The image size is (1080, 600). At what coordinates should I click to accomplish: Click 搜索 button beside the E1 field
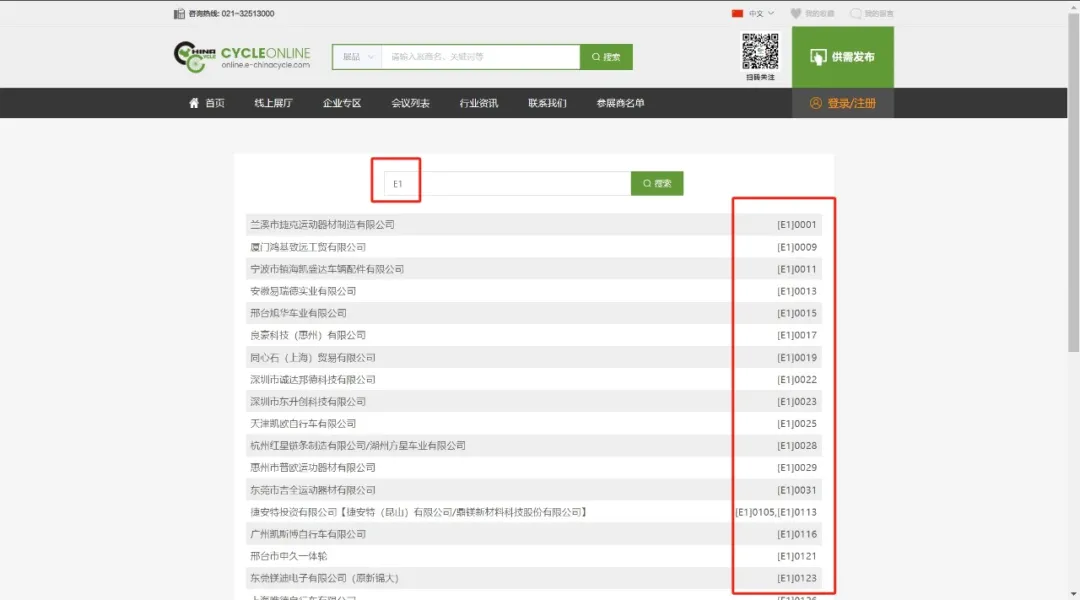click(x=657, y=184)
